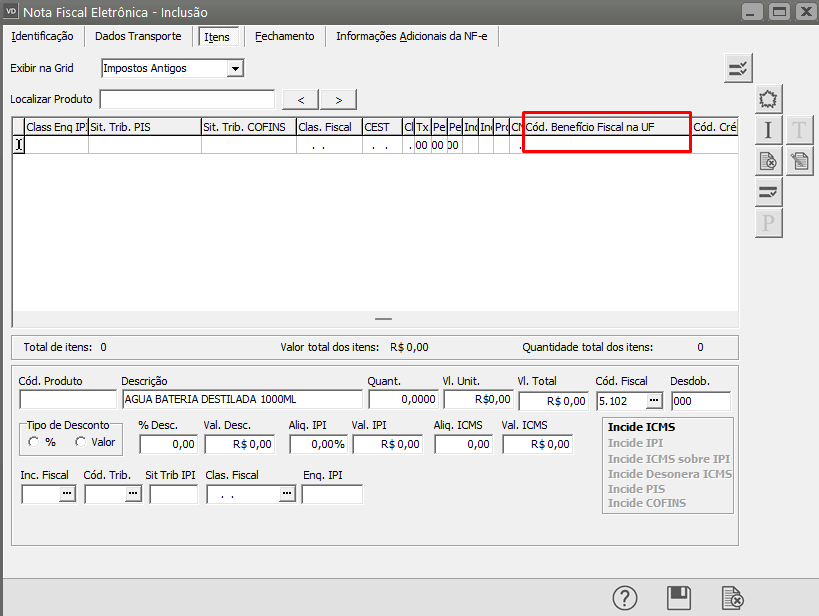819x616 pixels.
Task: Click the 'I' button beside the grid
Action: click(x=768, y=130)
